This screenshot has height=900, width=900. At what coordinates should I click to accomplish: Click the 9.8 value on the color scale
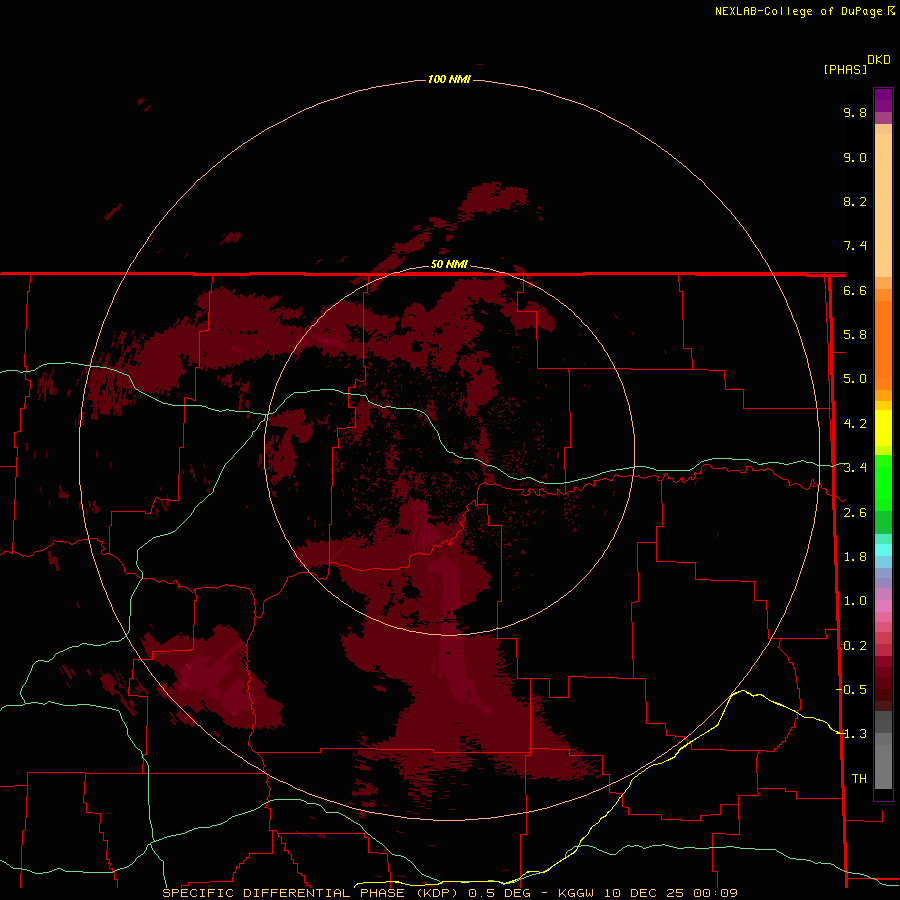point(855,112)
